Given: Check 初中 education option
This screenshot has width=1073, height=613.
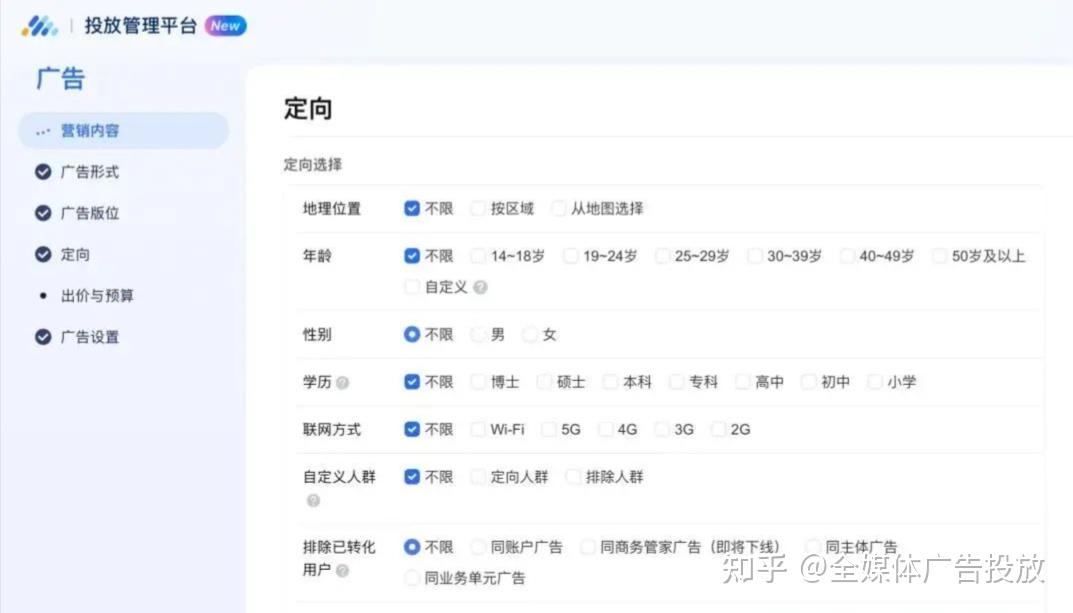Looking at the screenshot, I should coord(808,382).
